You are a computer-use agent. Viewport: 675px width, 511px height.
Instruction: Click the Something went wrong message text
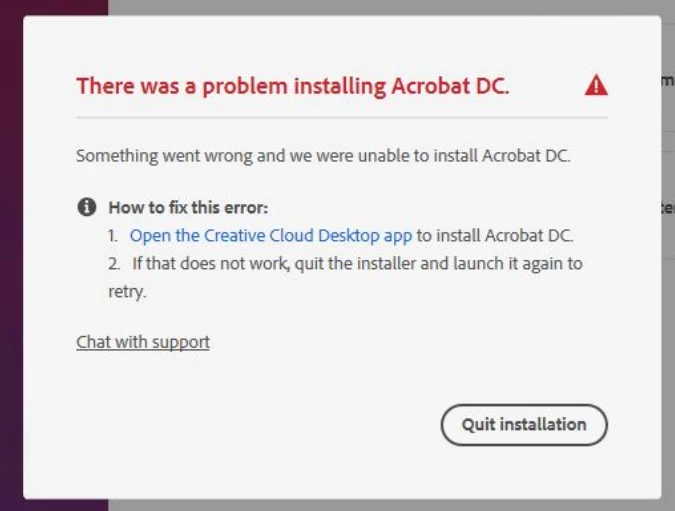[323, 155]
